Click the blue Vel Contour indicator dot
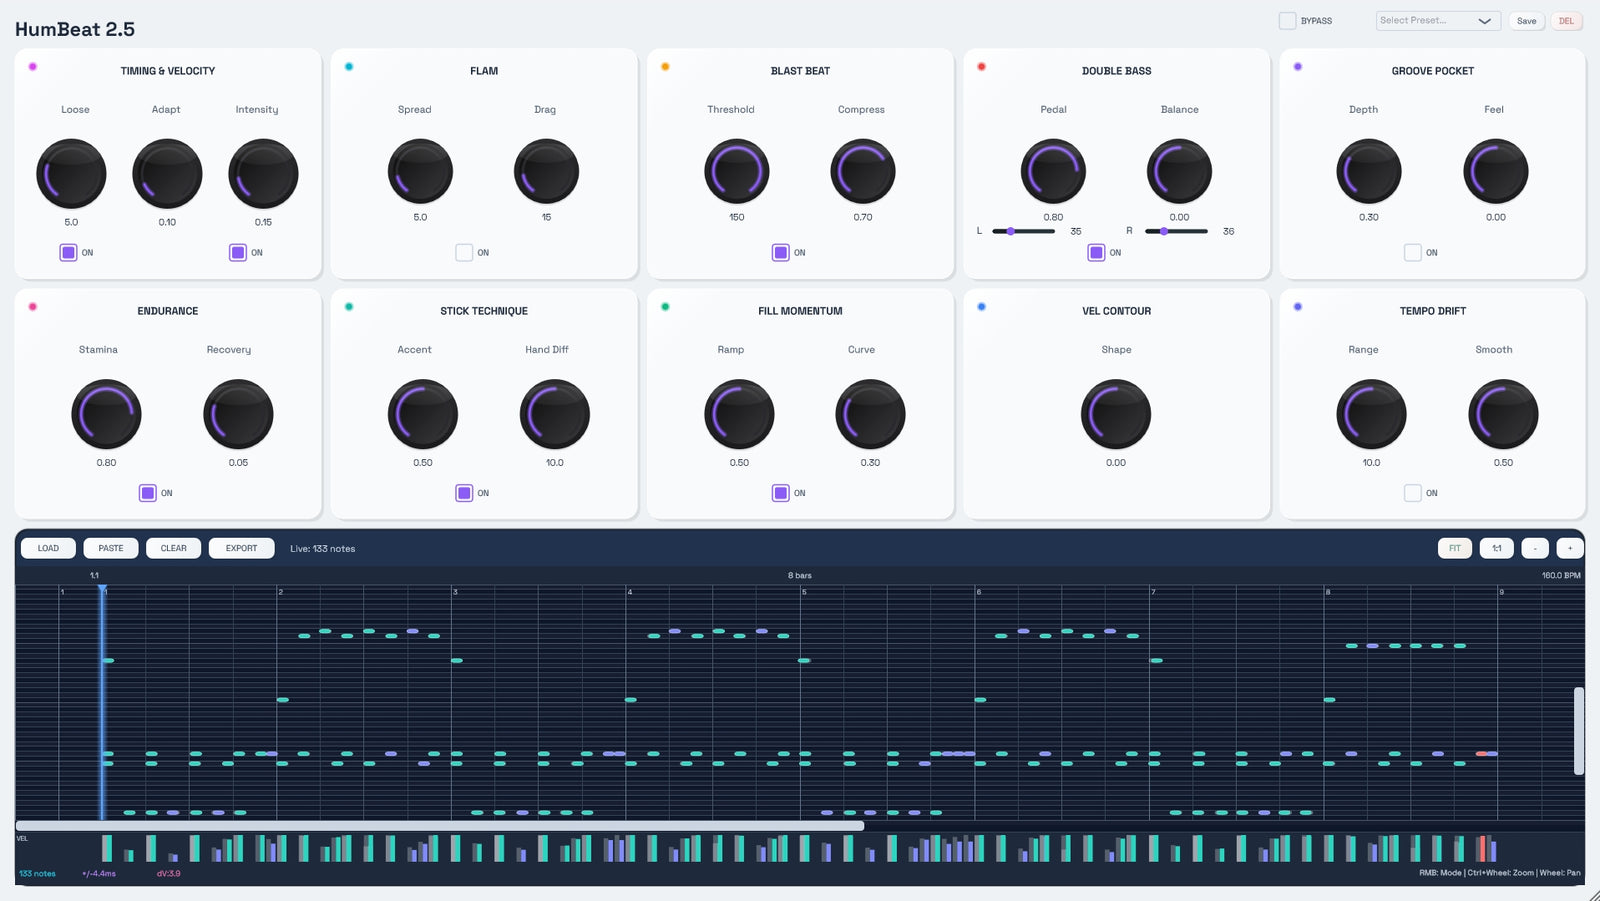1600x901 pixels. (x=981, y=307)
